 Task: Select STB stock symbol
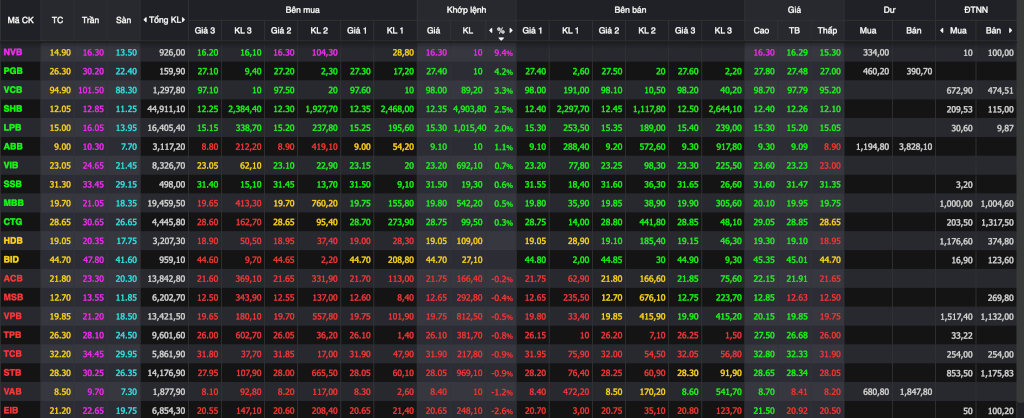(x=12, y=372)
